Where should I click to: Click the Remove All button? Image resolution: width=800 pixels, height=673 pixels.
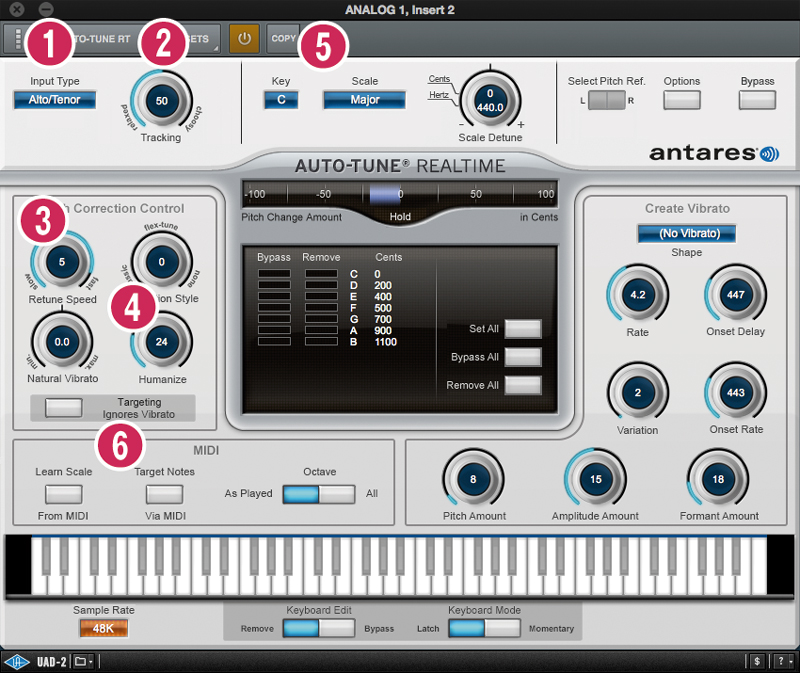[523, 385]
